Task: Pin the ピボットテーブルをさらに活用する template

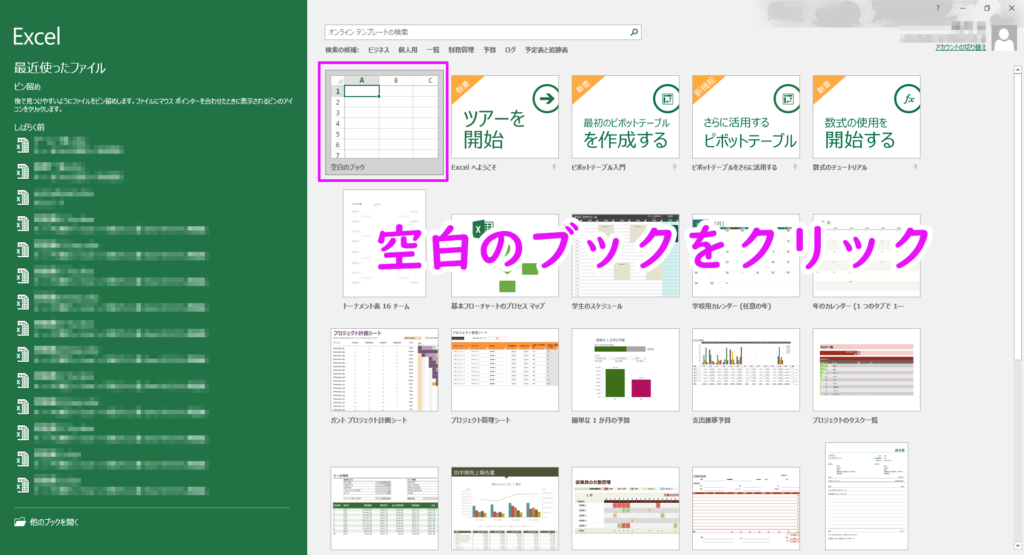Action: (x=795, y=167)
